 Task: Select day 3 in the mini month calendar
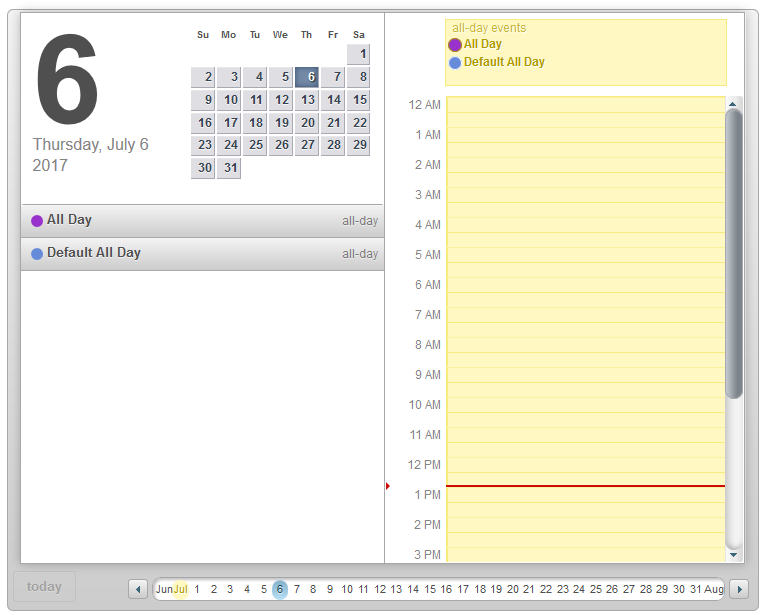229,77
